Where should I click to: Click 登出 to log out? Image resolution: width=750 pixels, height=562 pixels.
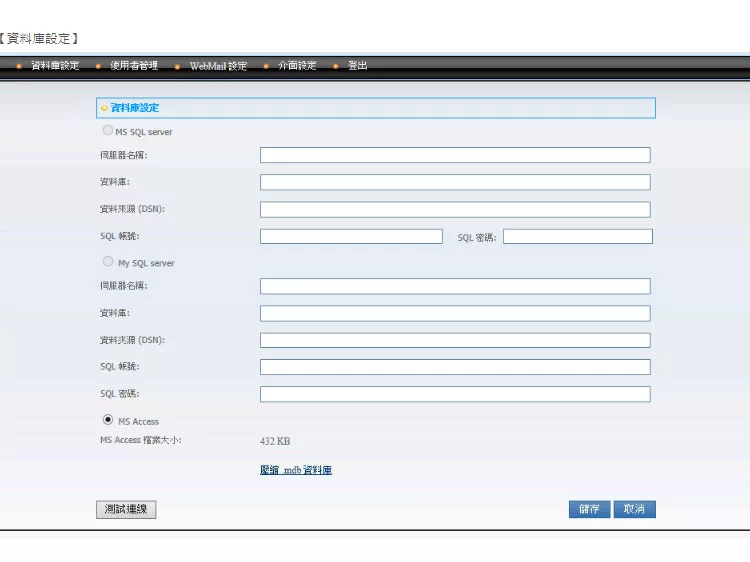(x=357, y=66)
